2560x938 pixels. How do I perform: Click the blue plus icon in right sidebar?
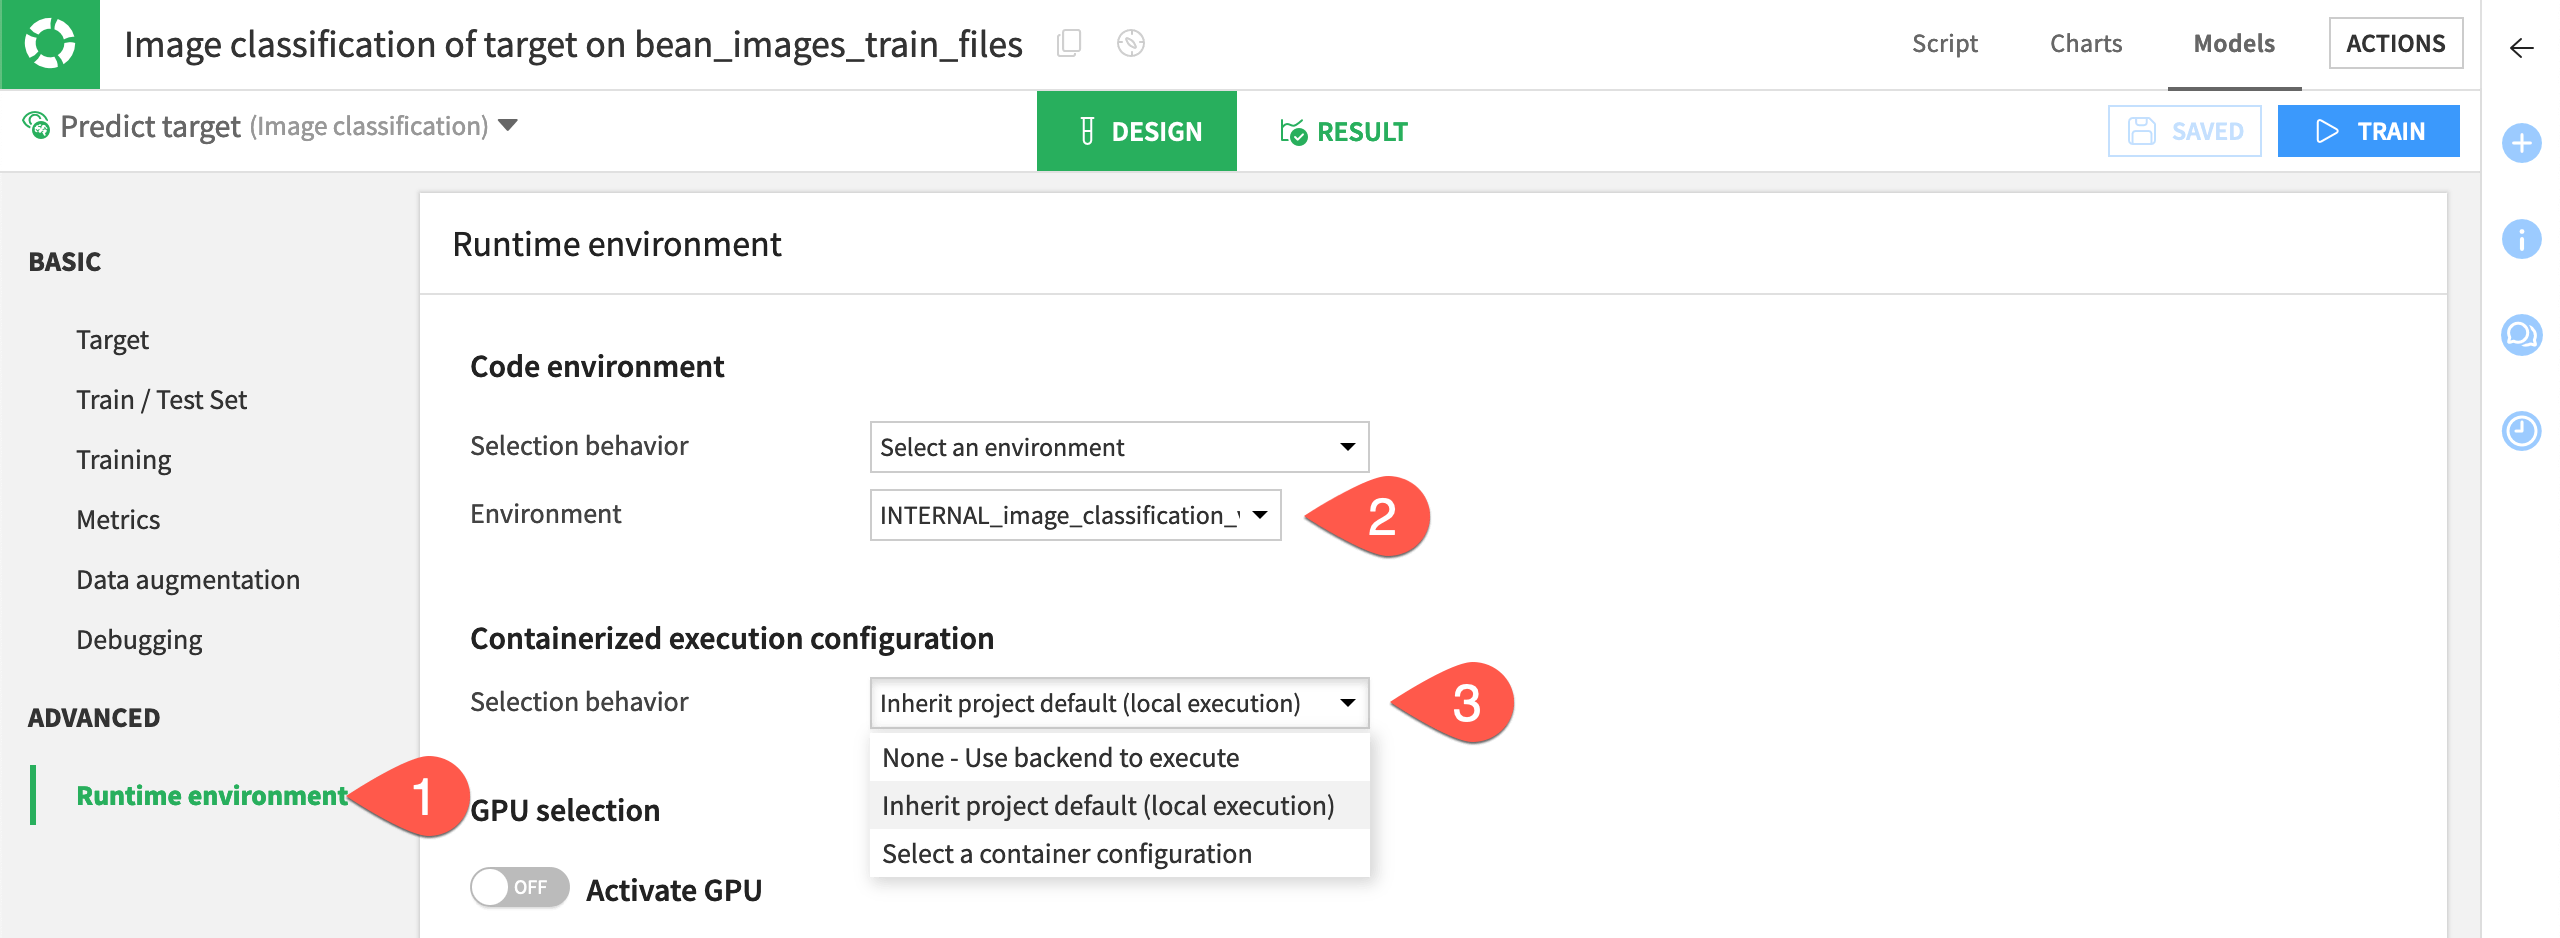point(2522,143)
